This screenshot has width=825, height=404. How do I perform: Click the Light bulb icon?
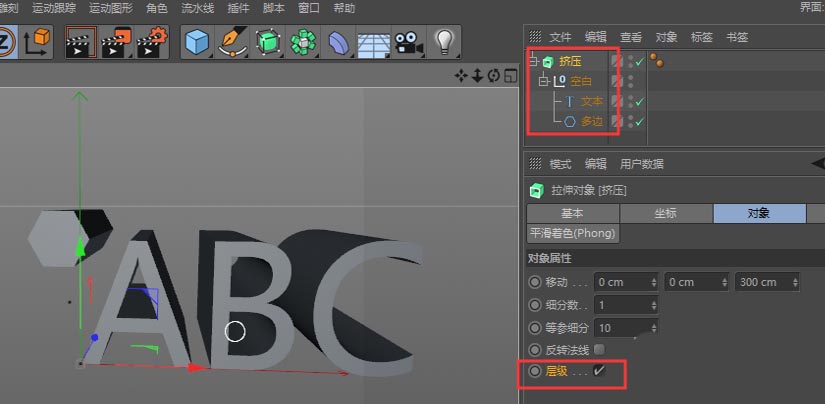(444, 42)
